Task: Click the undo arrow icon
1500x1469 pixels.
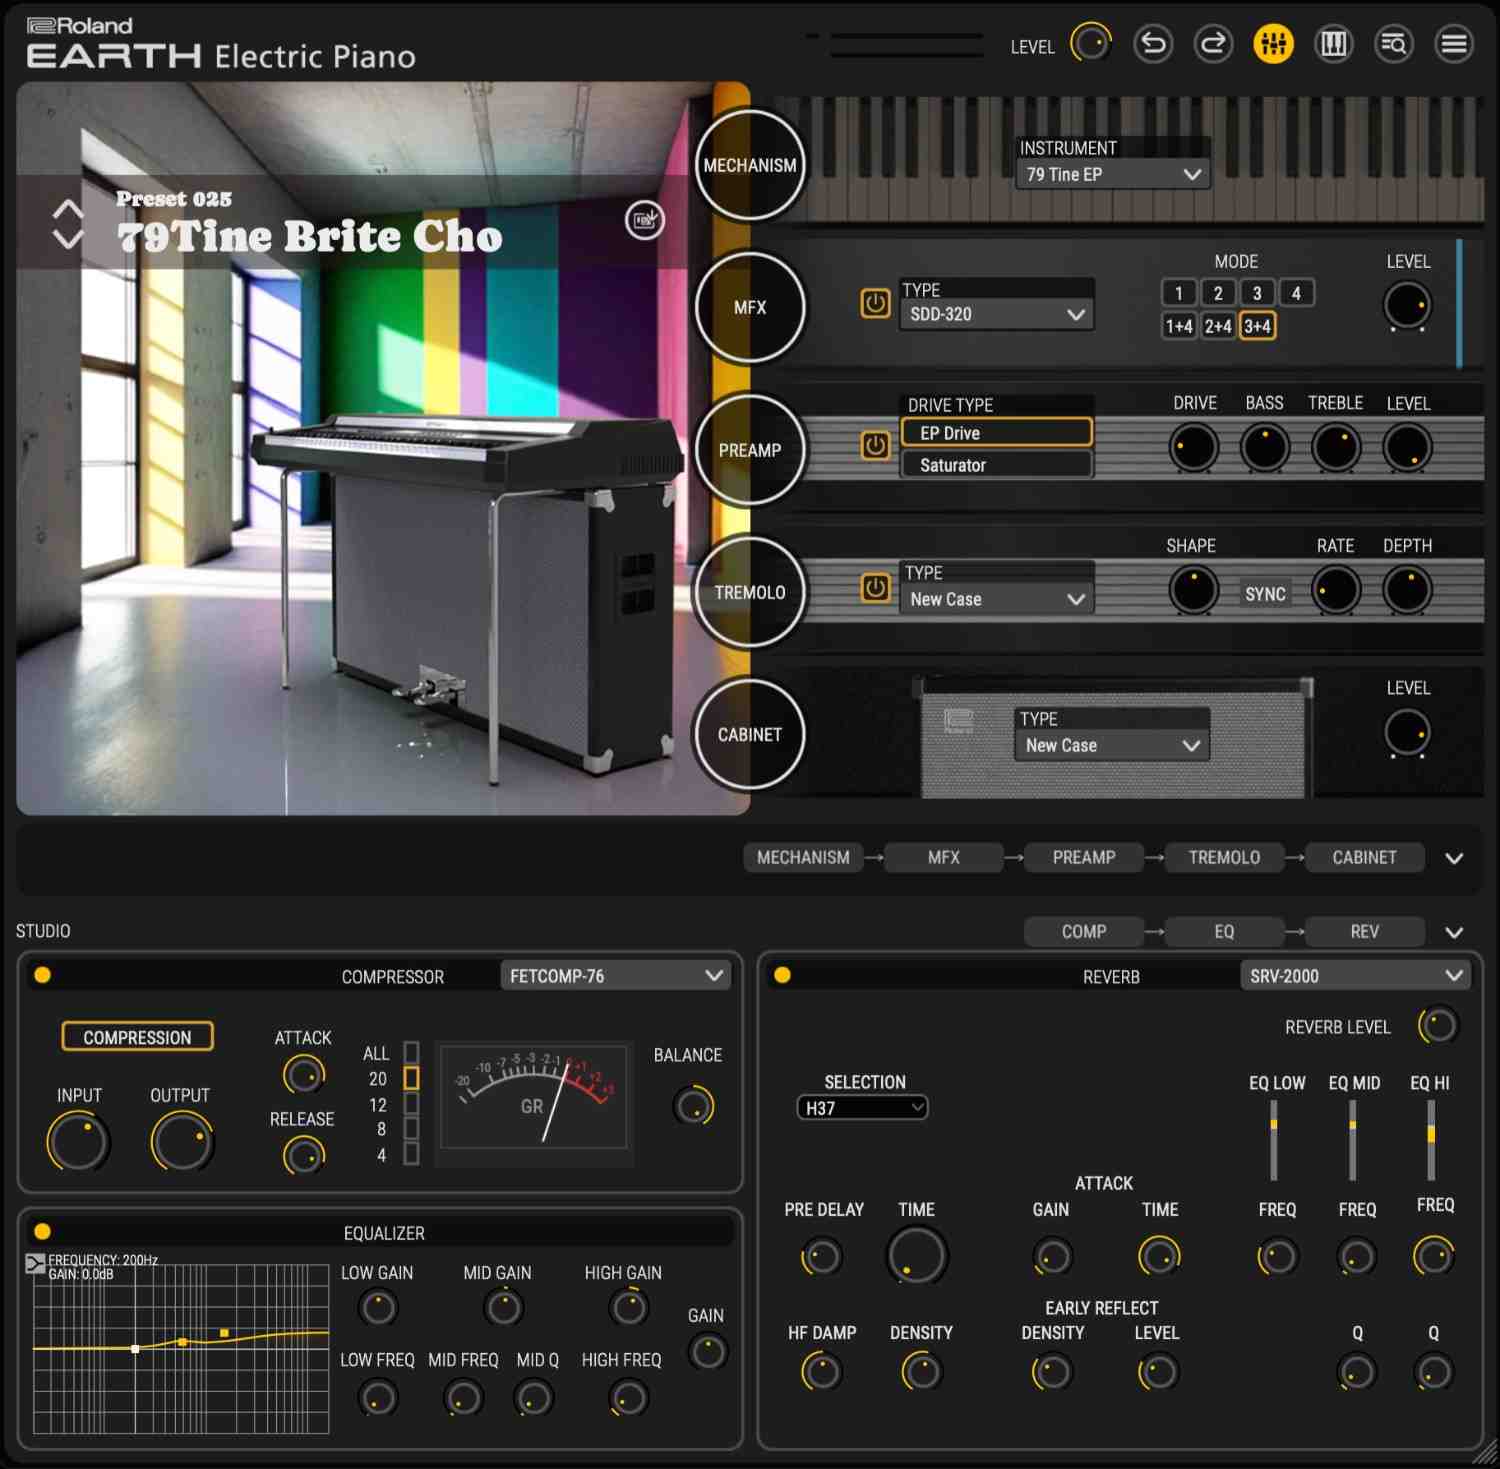Action: [1153, 44]
